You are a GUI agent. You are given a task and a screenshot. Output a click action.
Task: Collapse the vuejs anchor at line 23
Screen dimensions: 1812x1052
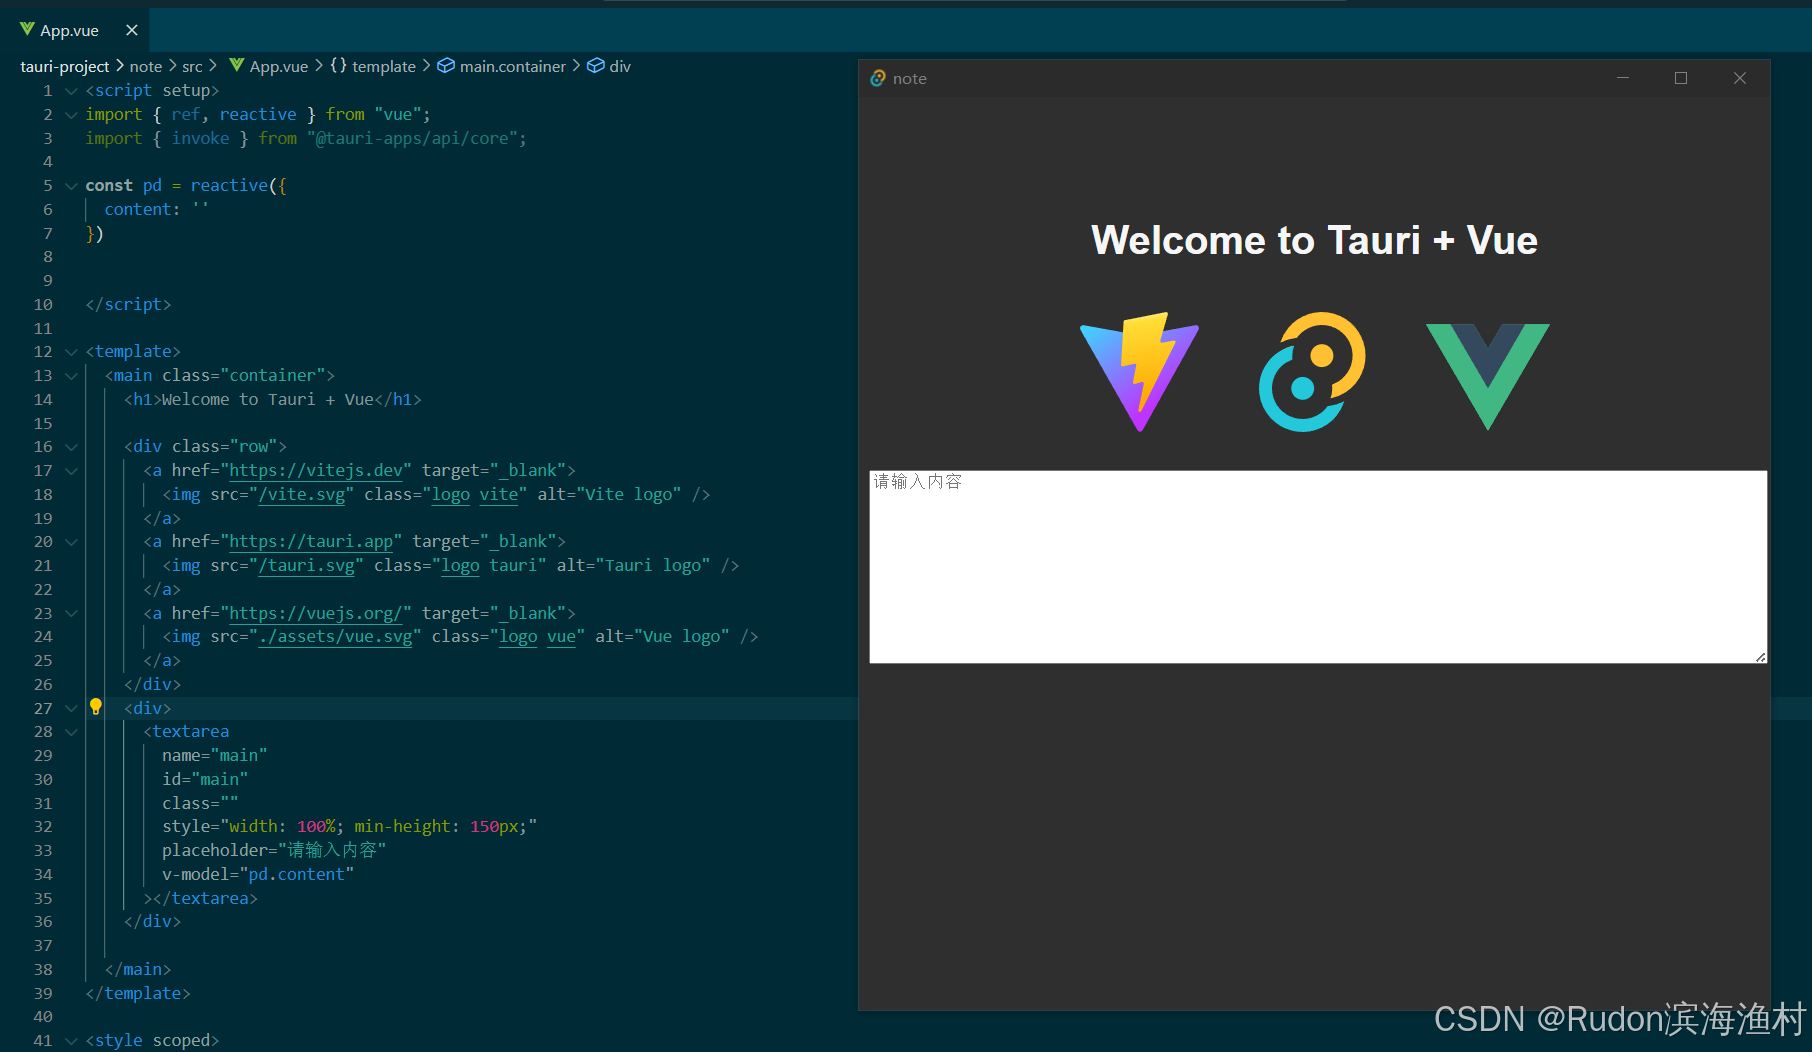tap(71, 613)
